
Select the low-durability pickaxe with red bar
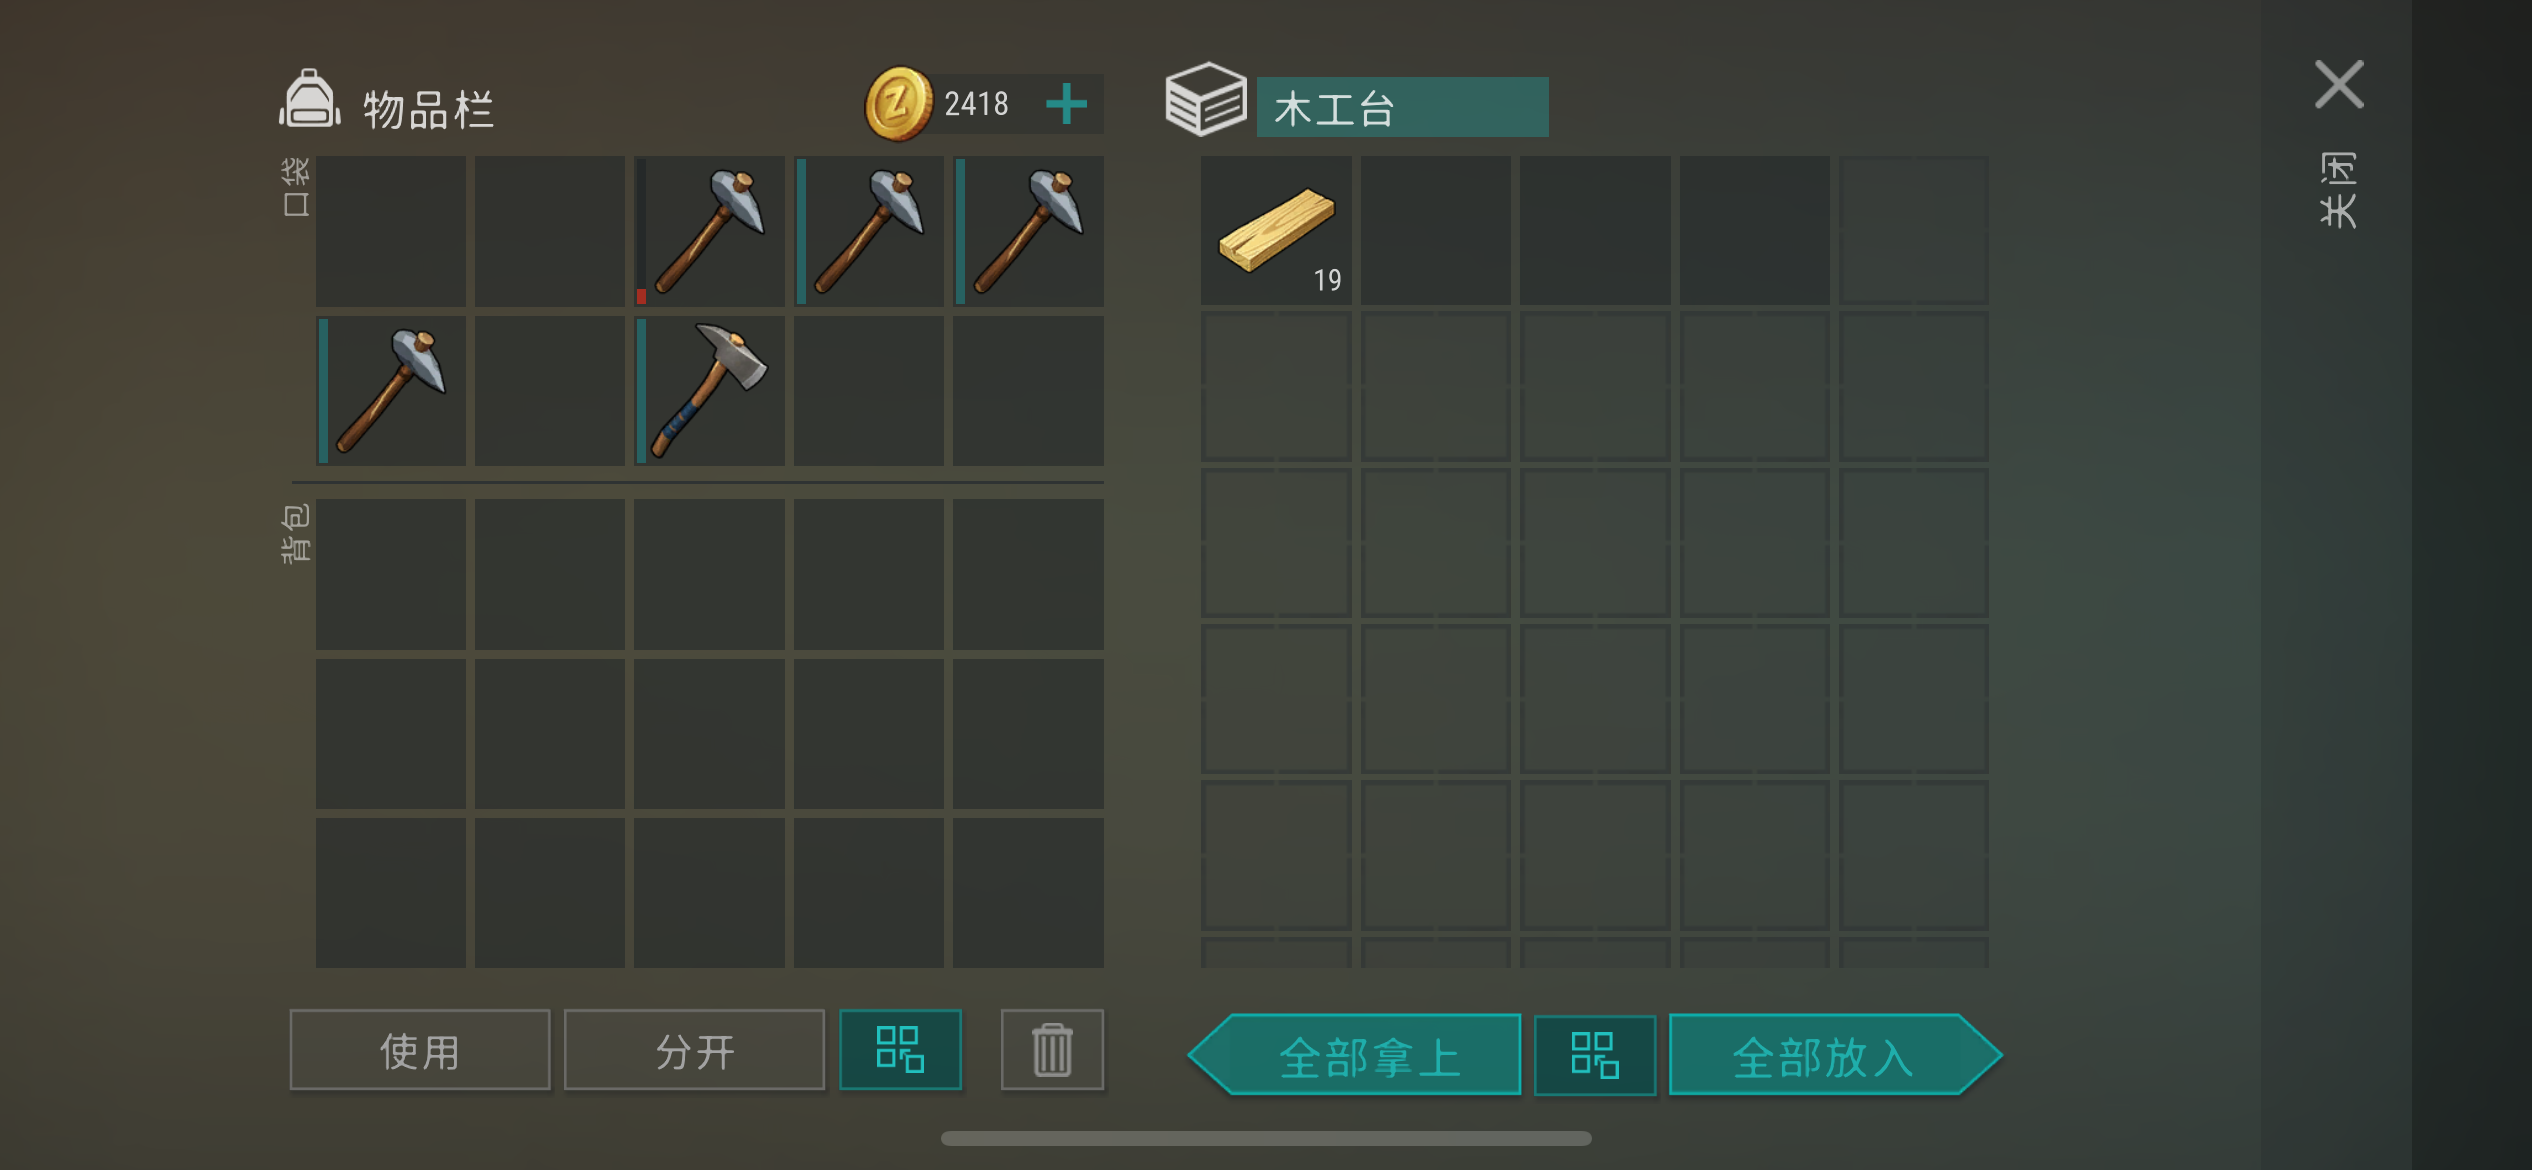click(x=709, y=231)
